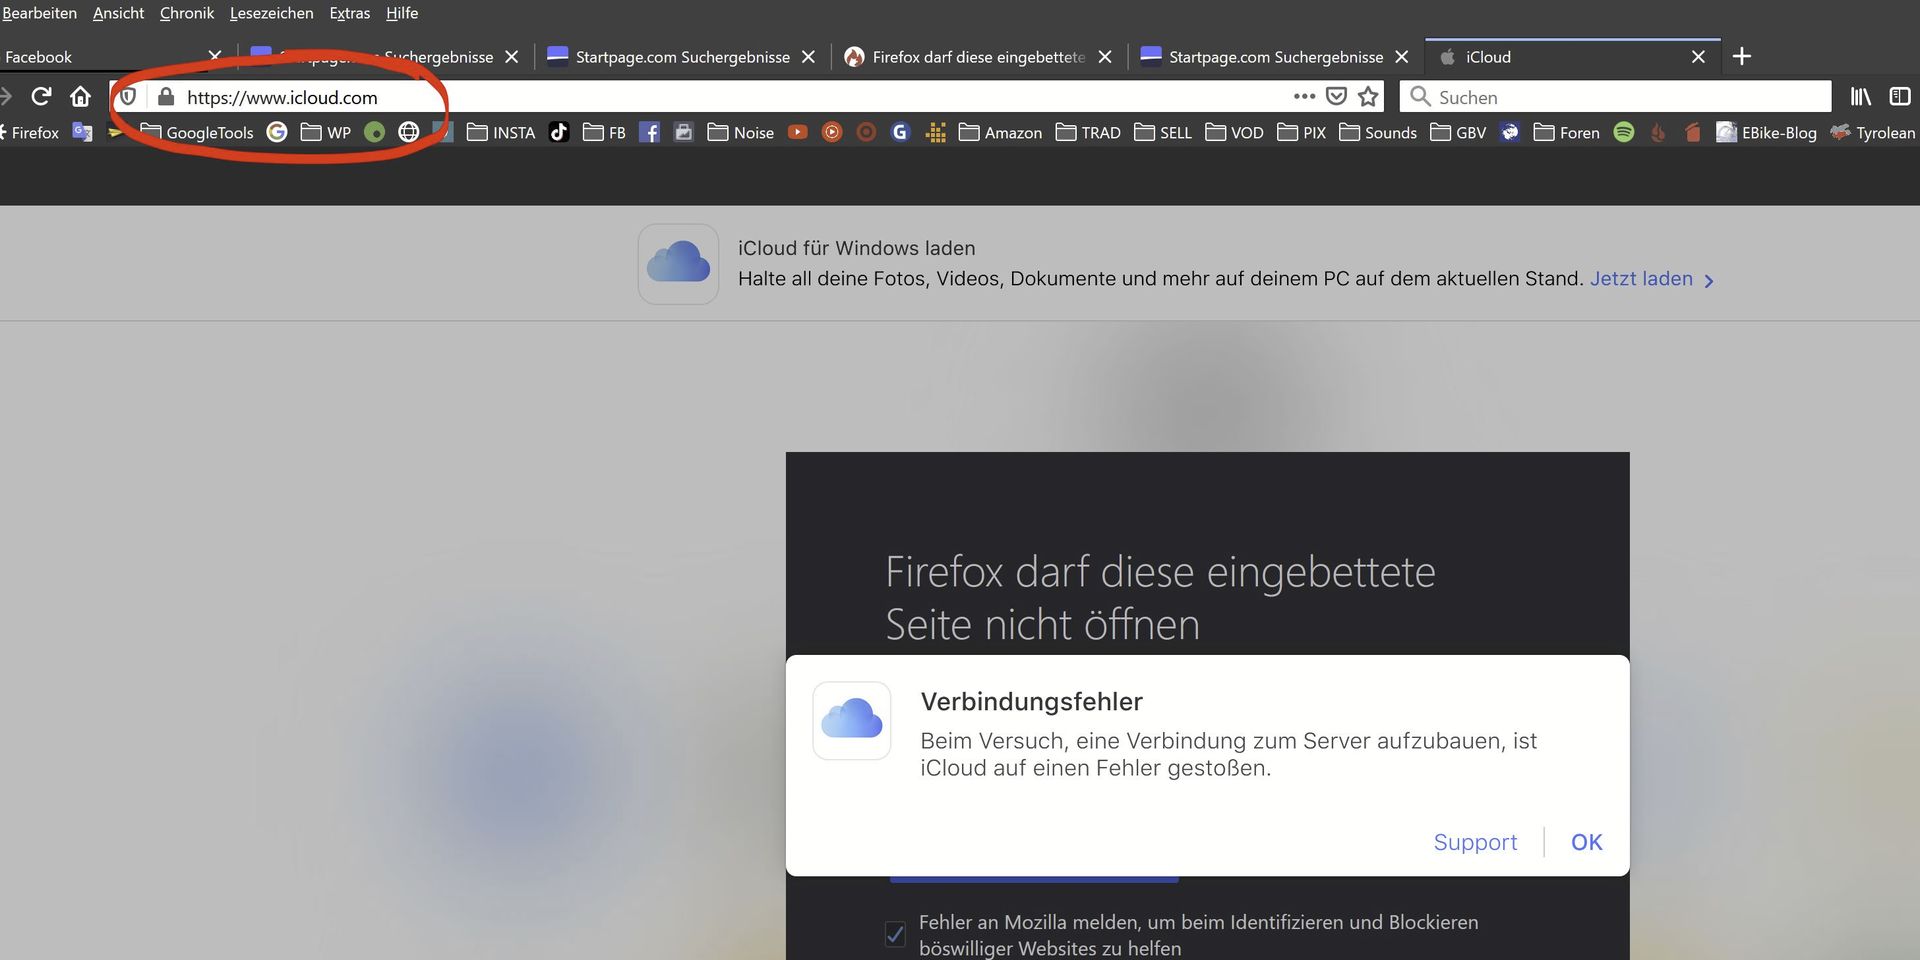Image resolution: width=1920 pixels, height=960 pixels.
Task: Open the Extras menu
Action: point(349,13)
